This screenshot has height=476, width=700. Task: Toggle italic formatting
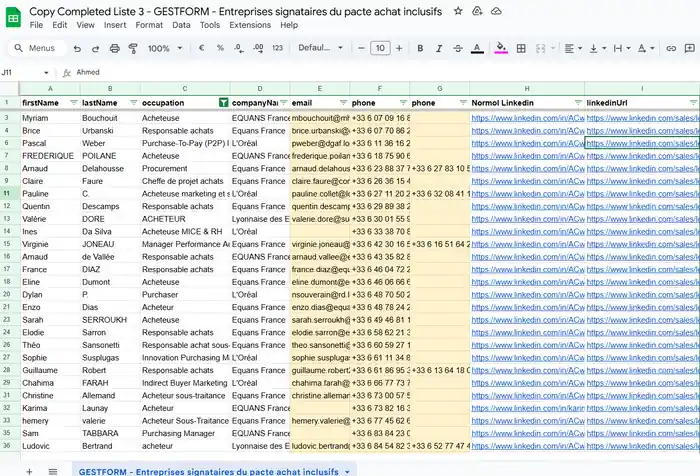point(439,48)
